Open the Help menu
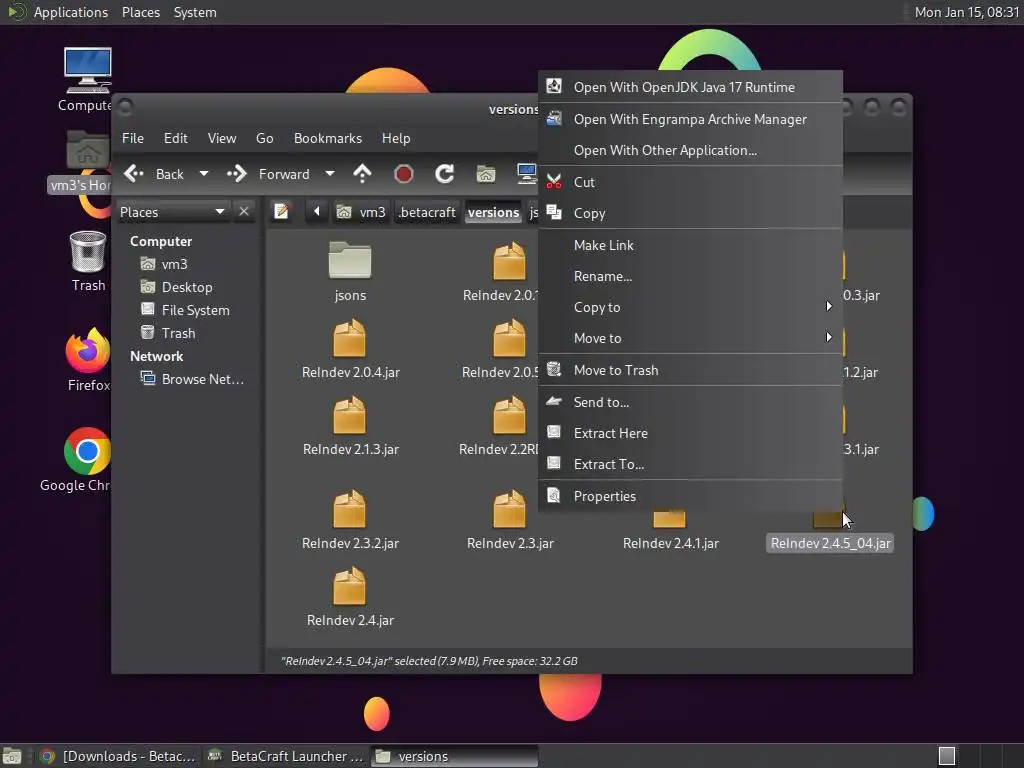1024x768 pixels. (396, 138)
